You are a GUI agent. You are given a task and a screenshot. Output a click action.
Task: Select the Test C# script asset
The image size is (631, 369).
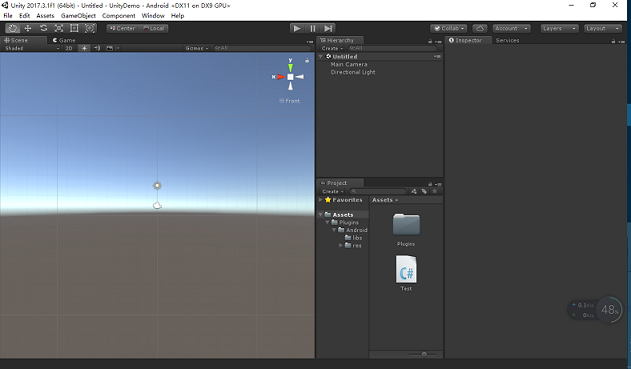406,273
